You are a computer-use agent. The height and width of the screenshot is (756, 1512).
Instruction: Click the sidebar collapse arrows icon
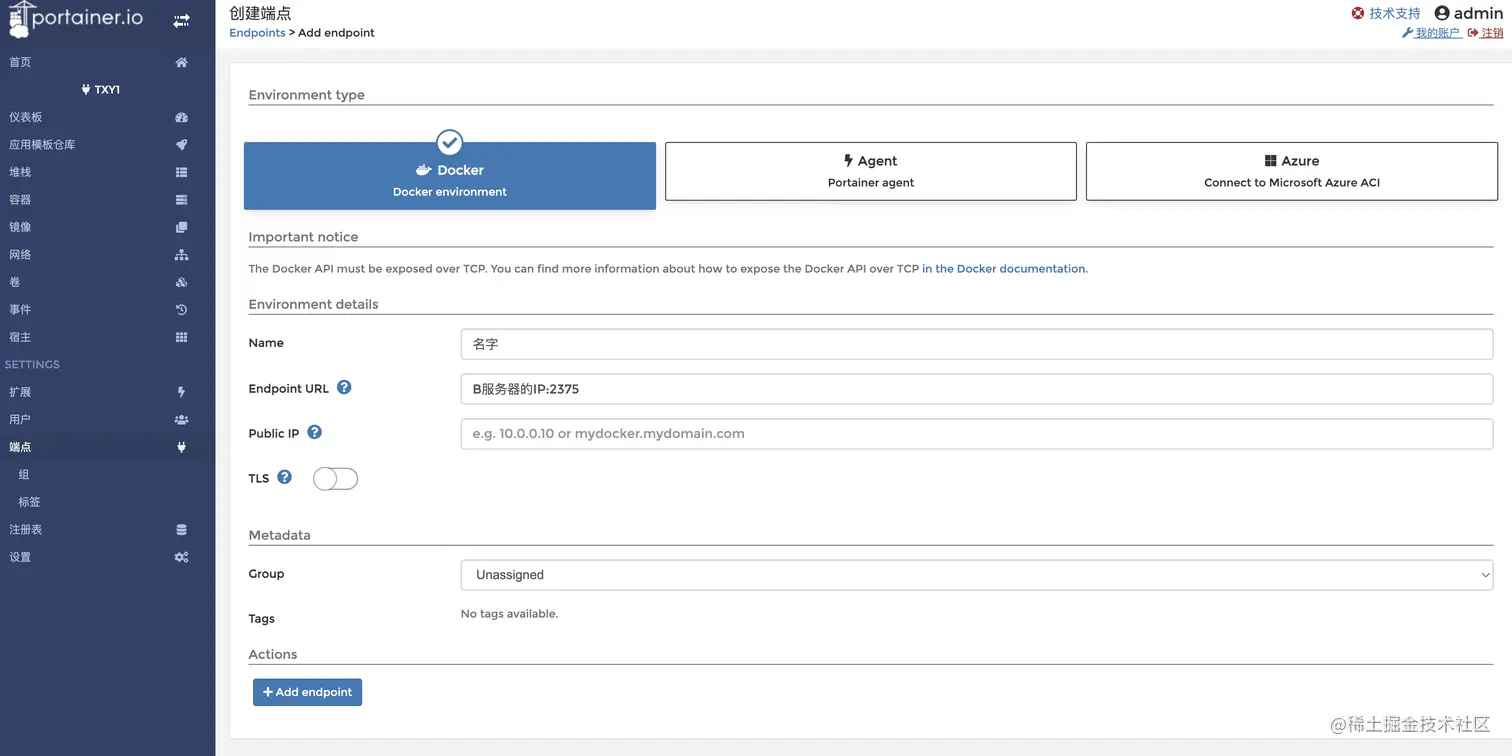pyautogui.click(x=181, y=20)
